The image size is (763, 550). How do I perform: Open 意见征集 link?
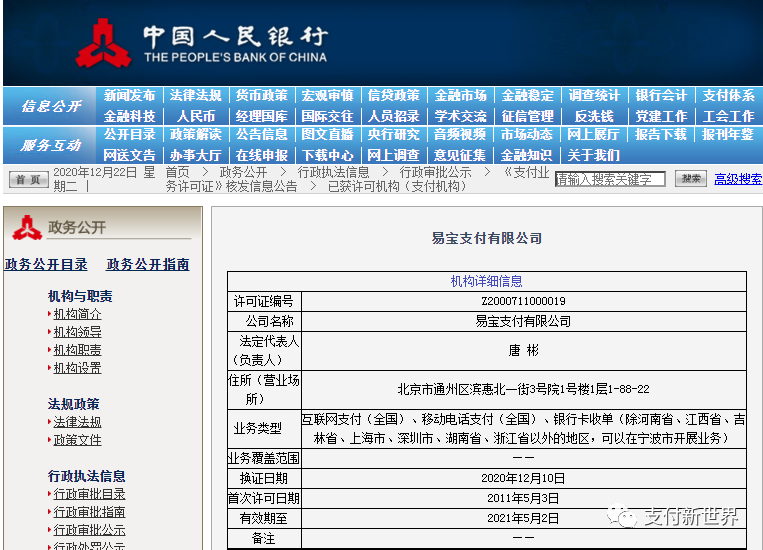point(460,155)
